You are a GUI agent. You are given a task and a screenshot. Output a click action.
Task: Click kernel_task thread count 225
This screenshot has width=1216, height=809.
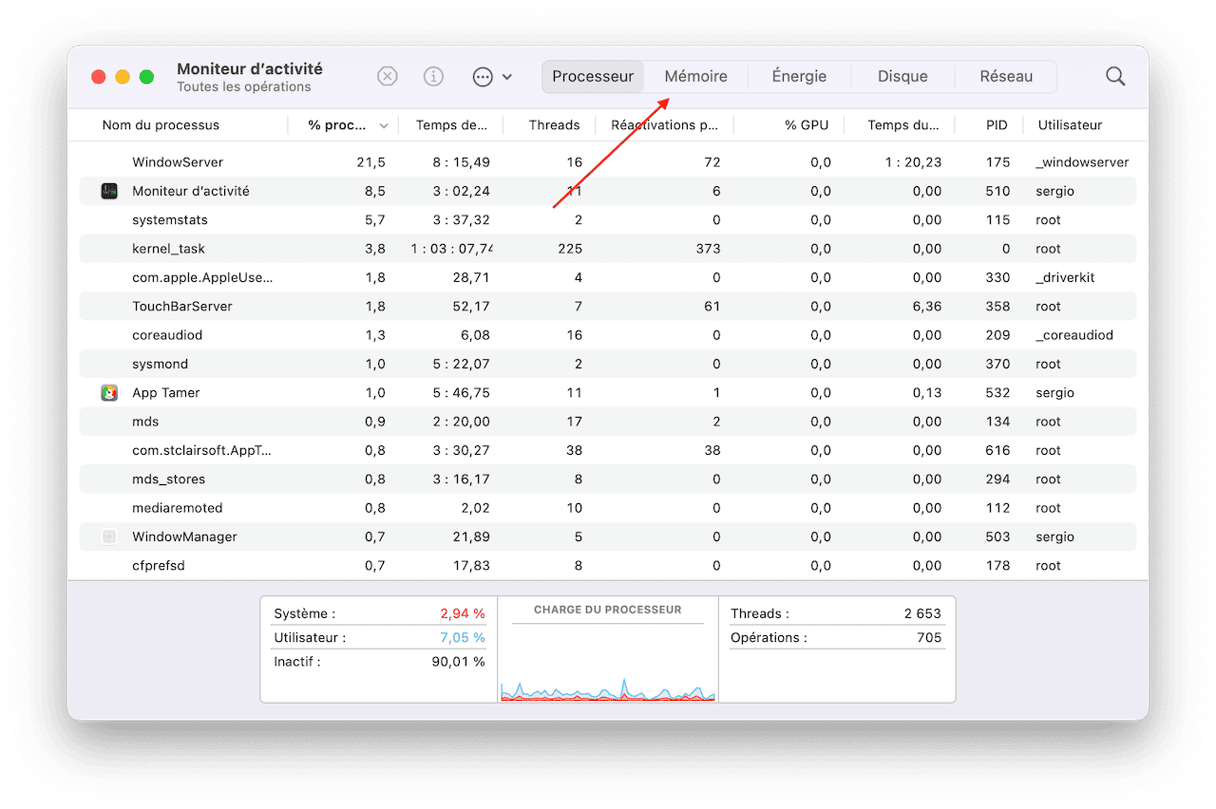(570, 249)
